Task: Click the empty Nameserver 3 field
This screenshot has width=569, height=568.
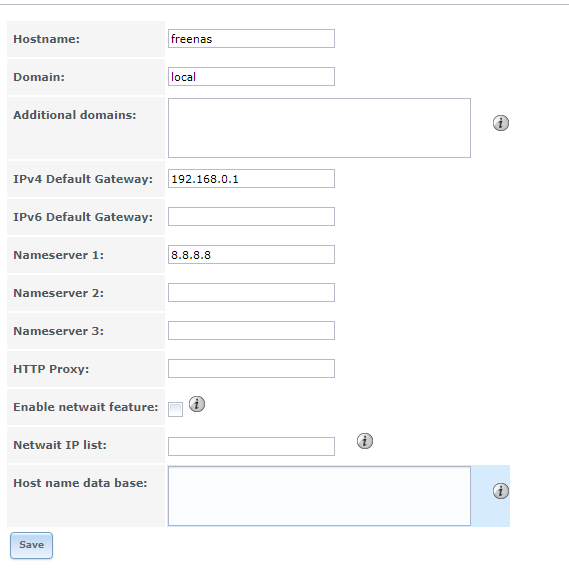Action: pyautogui.click(x=251, y=331)
